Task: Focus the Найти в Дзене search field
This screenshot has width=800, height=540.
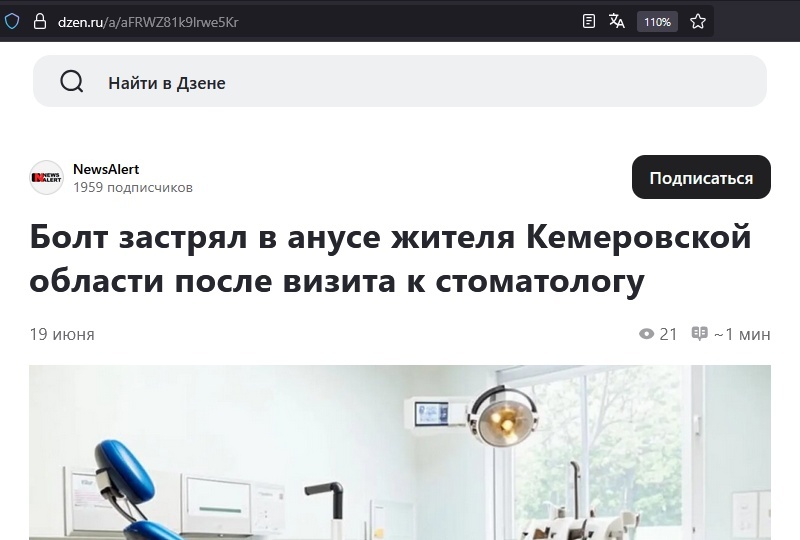Action: (400, 82)
